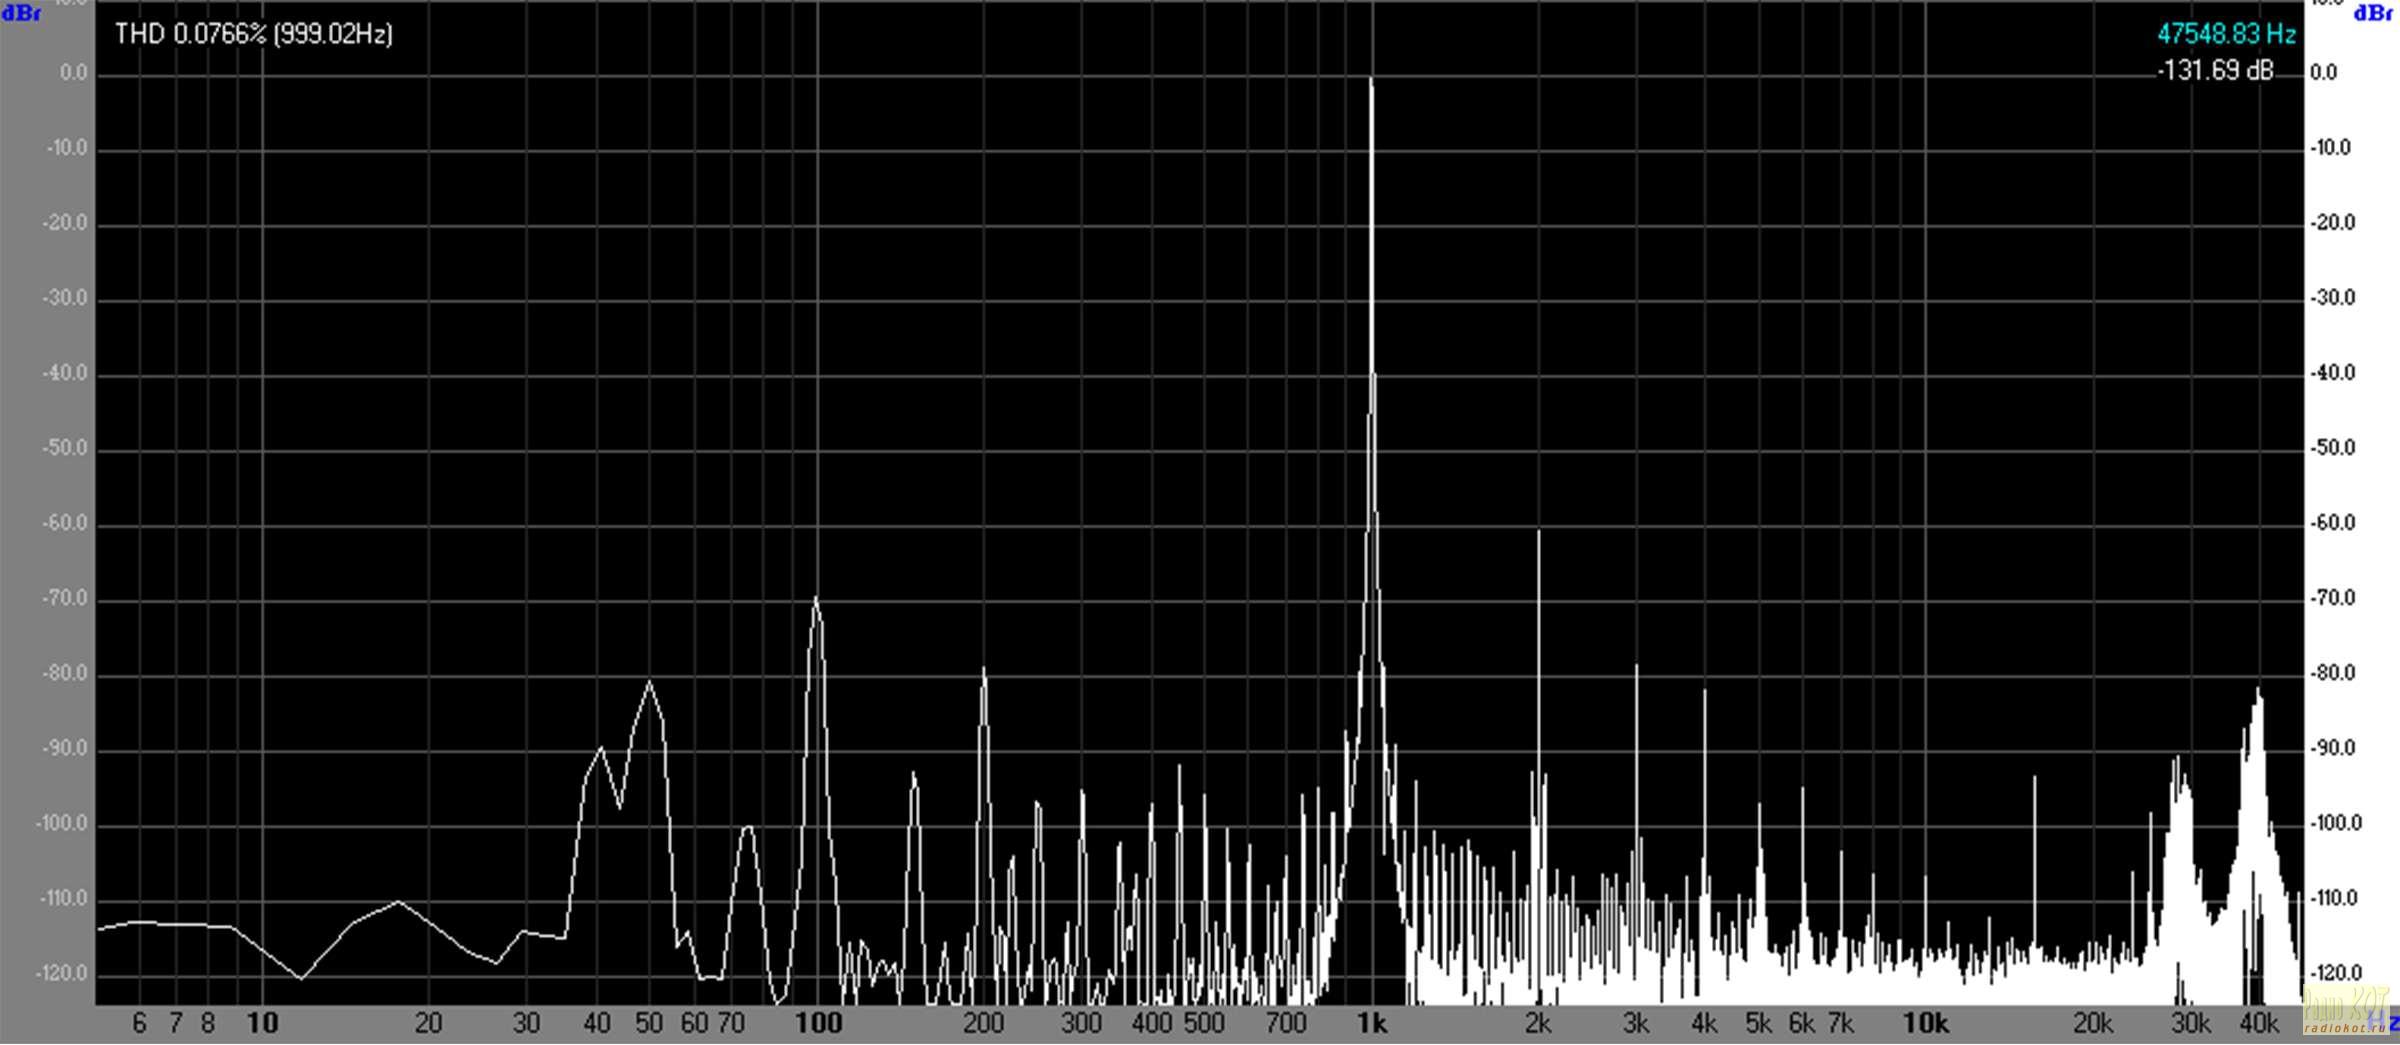The height and width of the screenshot is (1045, 2400).
Task: Pick the 2k frequency axis label
Action: click(1538, 1023)
